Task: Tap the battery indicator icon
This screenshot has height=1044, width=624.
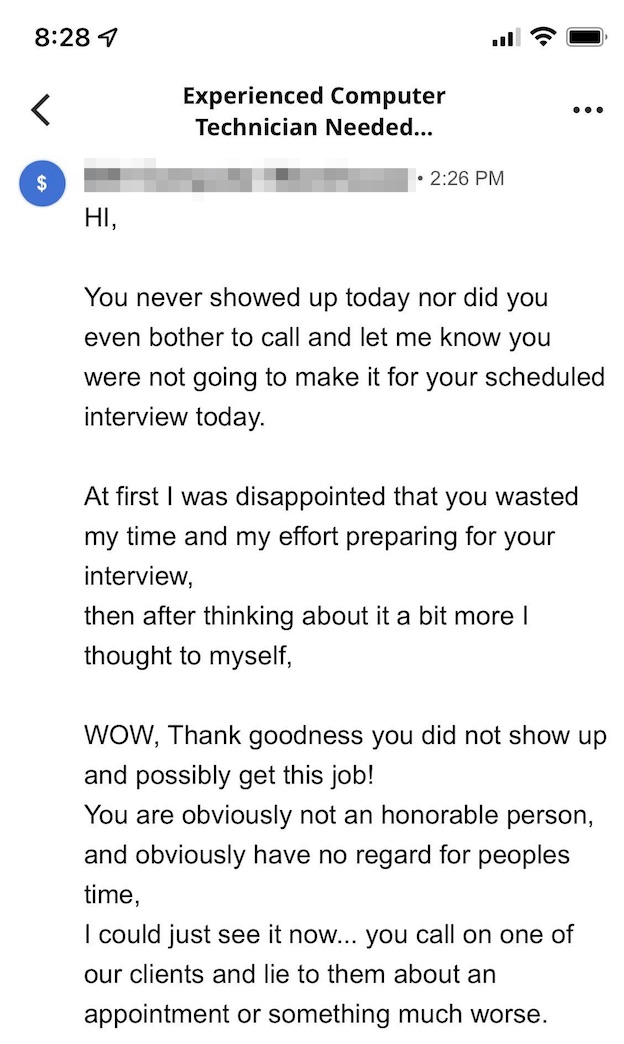Action: coord(587,38)
